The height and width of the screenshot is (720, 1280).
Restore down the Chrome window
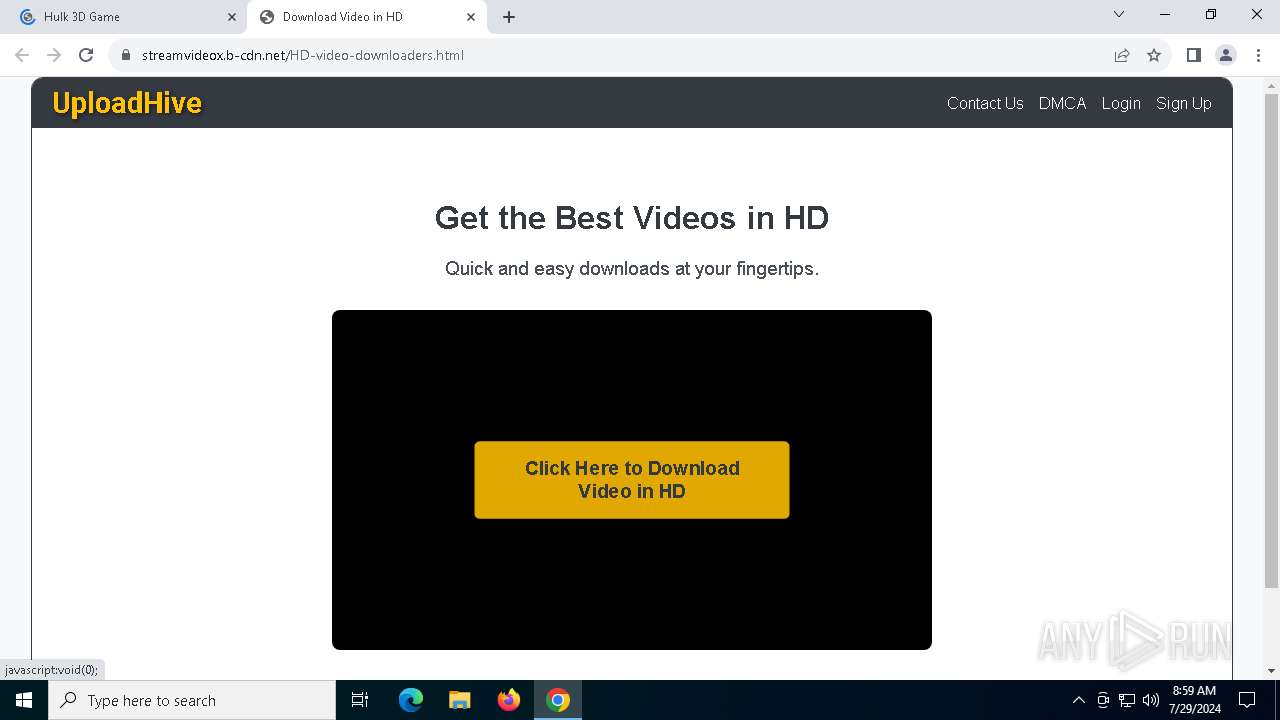click(1211, 15)
